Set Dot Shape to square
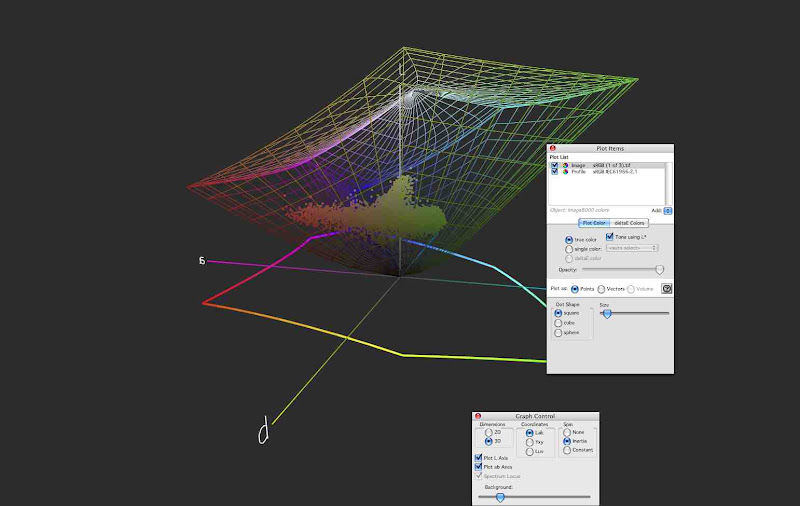 558,313
